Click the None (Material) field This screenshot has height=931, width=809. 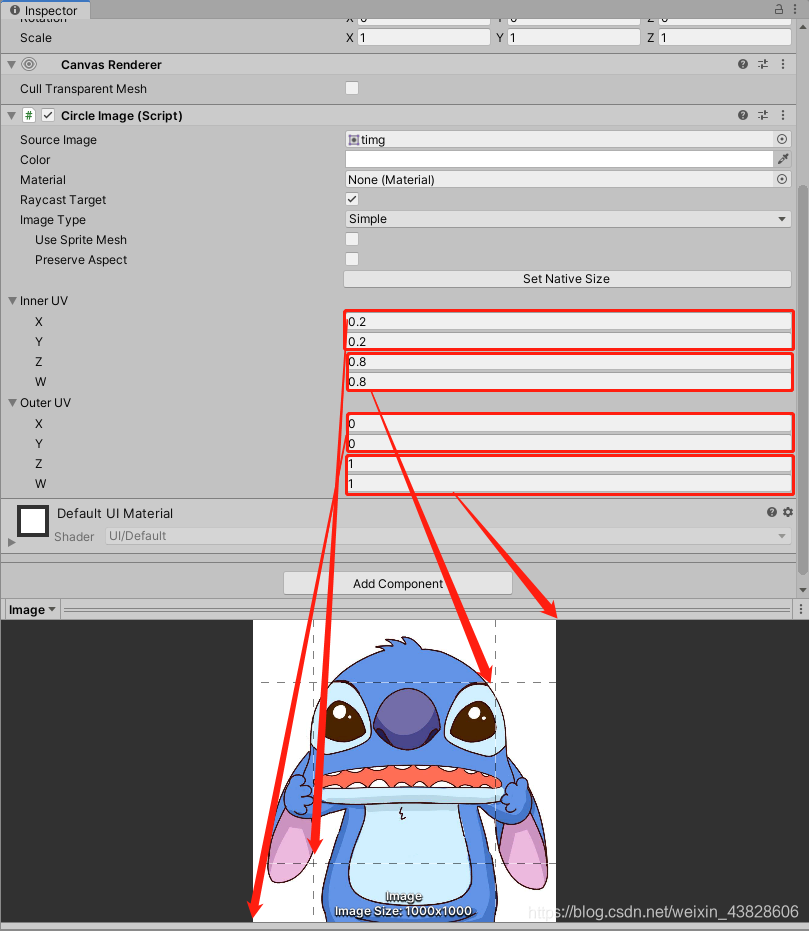coord(560,179)
